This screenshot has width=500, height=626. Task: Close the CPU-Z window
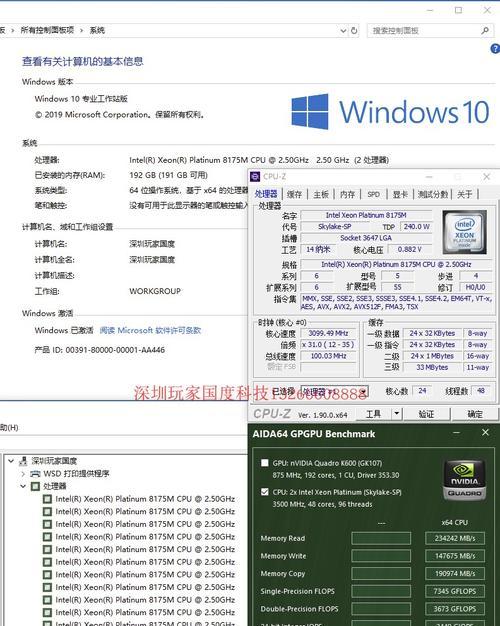tap(486, 176)
